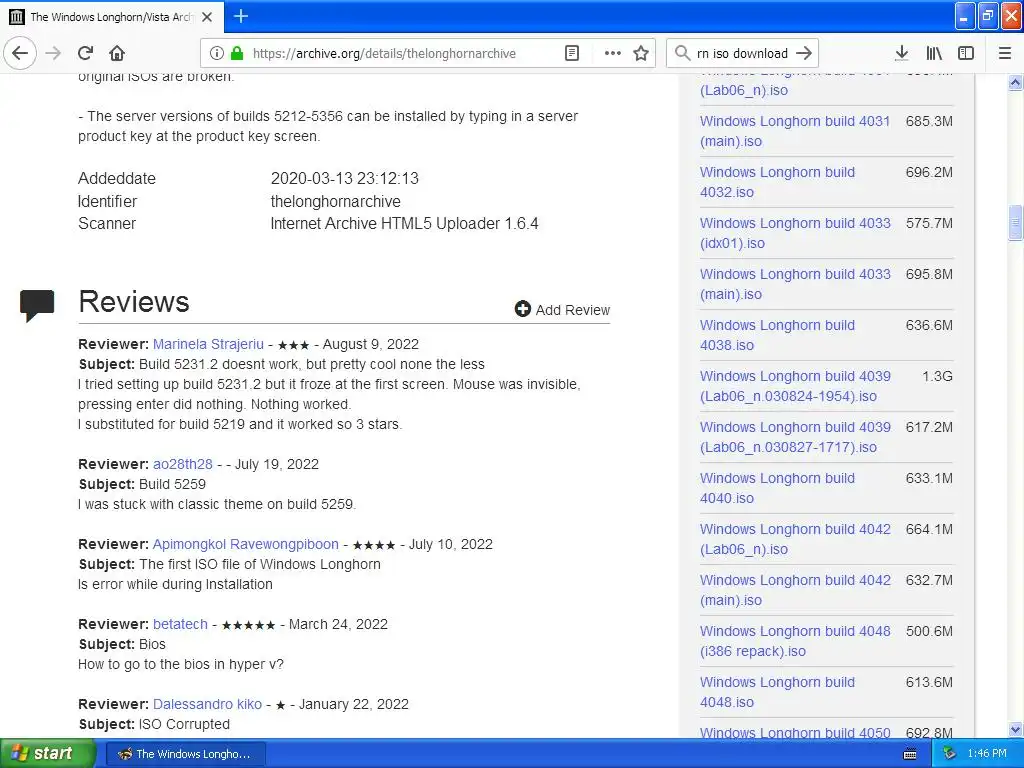Click the system tray notification icon

949,753
